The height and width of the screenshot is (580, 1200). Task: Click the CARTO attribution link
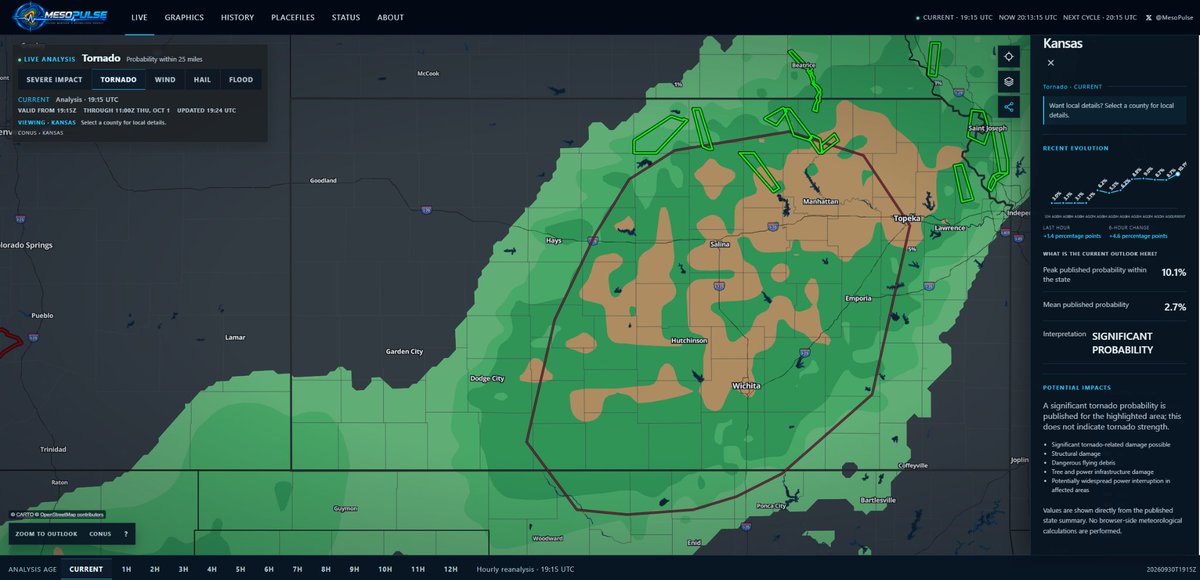point(23,514)
